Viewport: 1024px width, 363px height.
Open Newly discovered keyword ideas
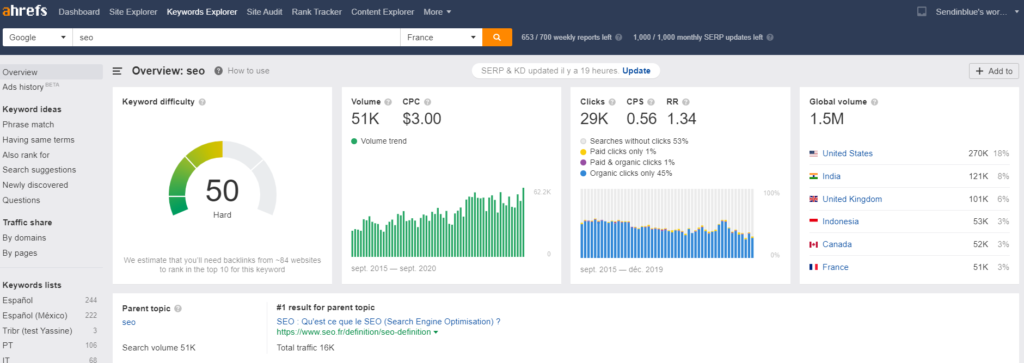[x=35, y=185]
